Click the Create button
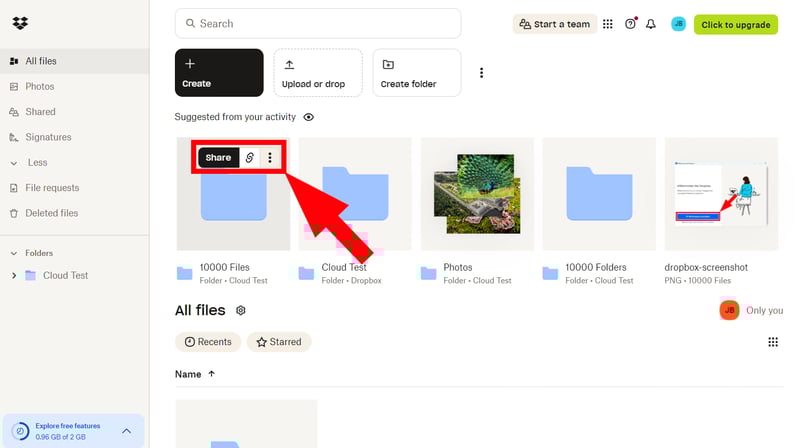 click(x=219, y=72)
